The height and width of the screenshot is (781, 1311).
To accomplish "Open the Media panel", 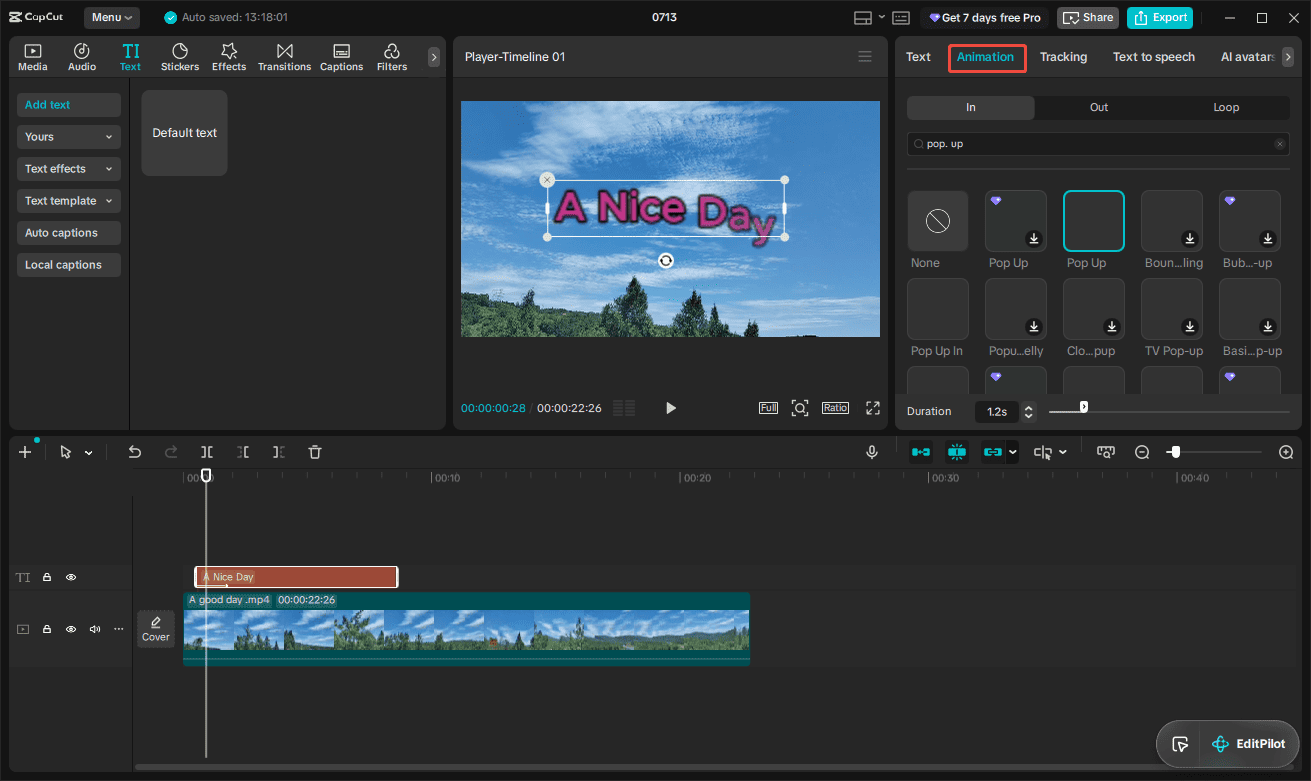I will coord(33,57).
